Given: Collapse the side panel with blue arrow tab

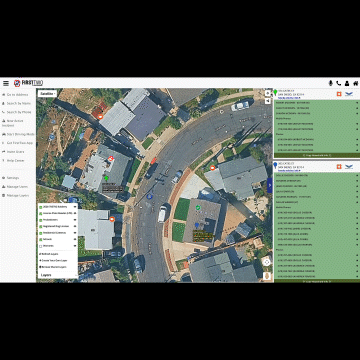Looking at the screenshot, I should pyautogui.click(x=270, y=185).
